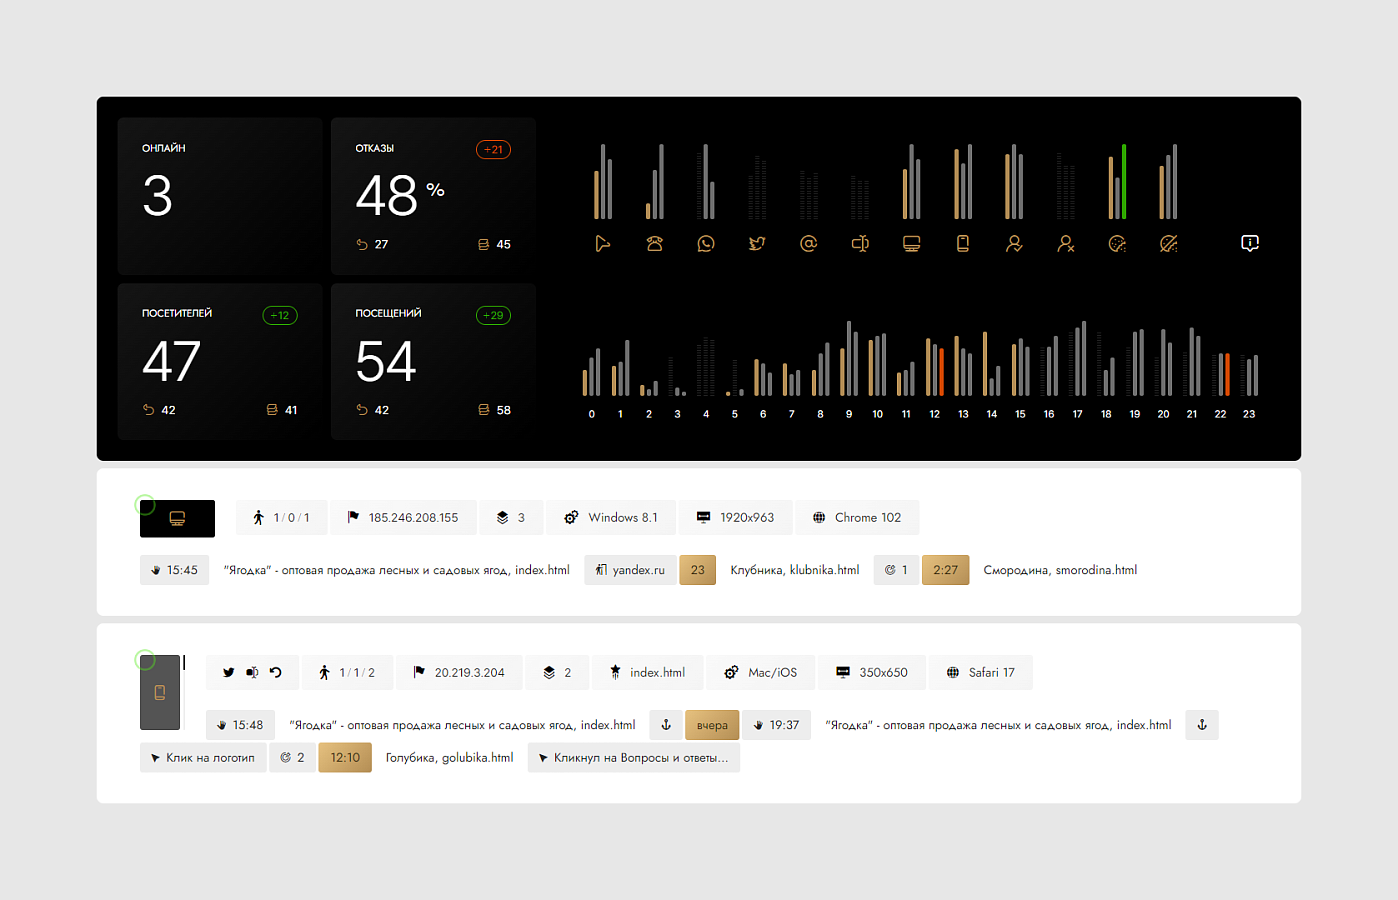Image resolution: width=1398 pixels, height=900 pixels.
Task: Open the first visitor's desktop device thumbnail
Action: point(177,518)
